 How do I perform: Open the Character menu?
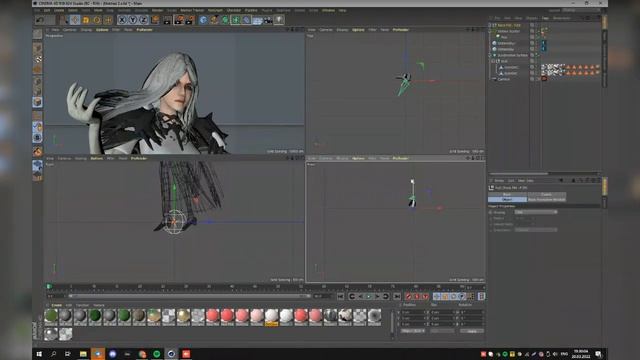(x=234, y=10)
